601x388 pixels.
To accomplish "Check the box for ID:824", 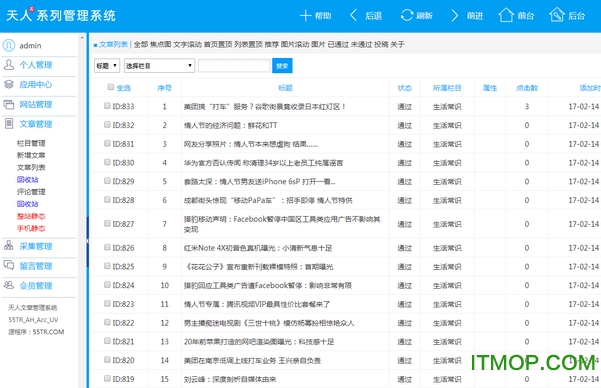I will click(x=107, y=284).
